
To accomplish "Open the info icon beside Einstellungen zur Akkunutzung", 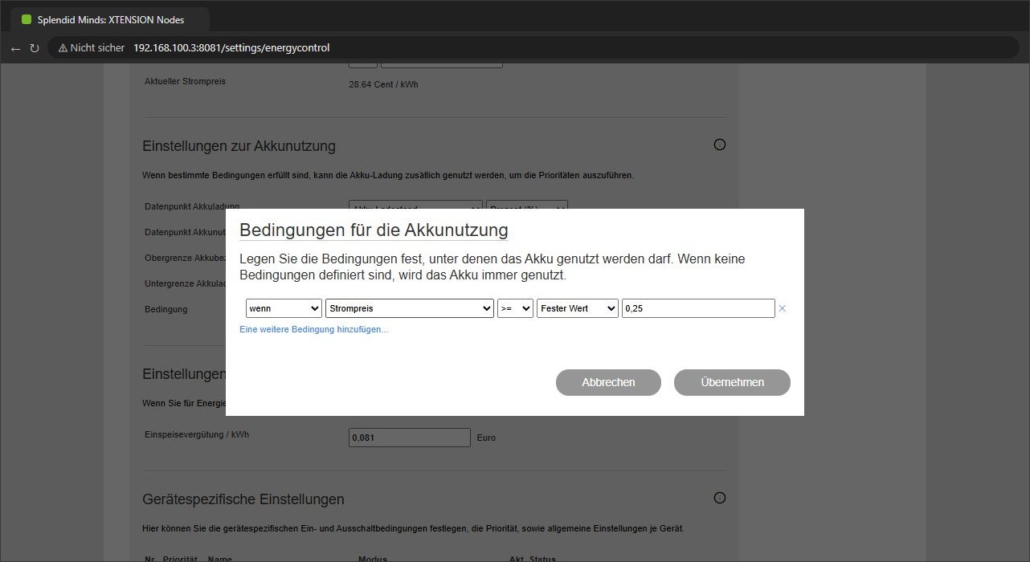I will click(720, 144).
